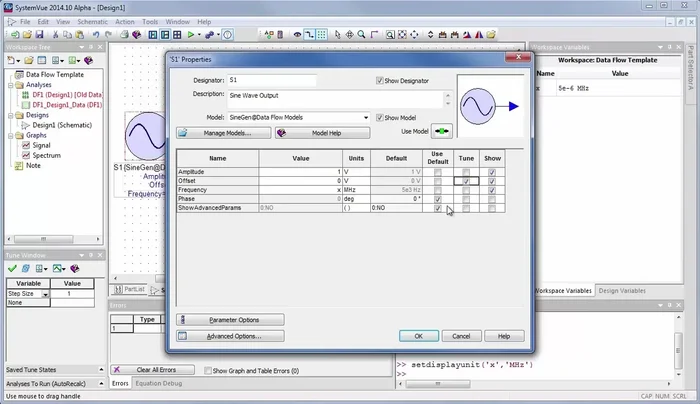The image size is (700, 404).
Task: Click the Designator input field
Action: (x=271, y=80)
